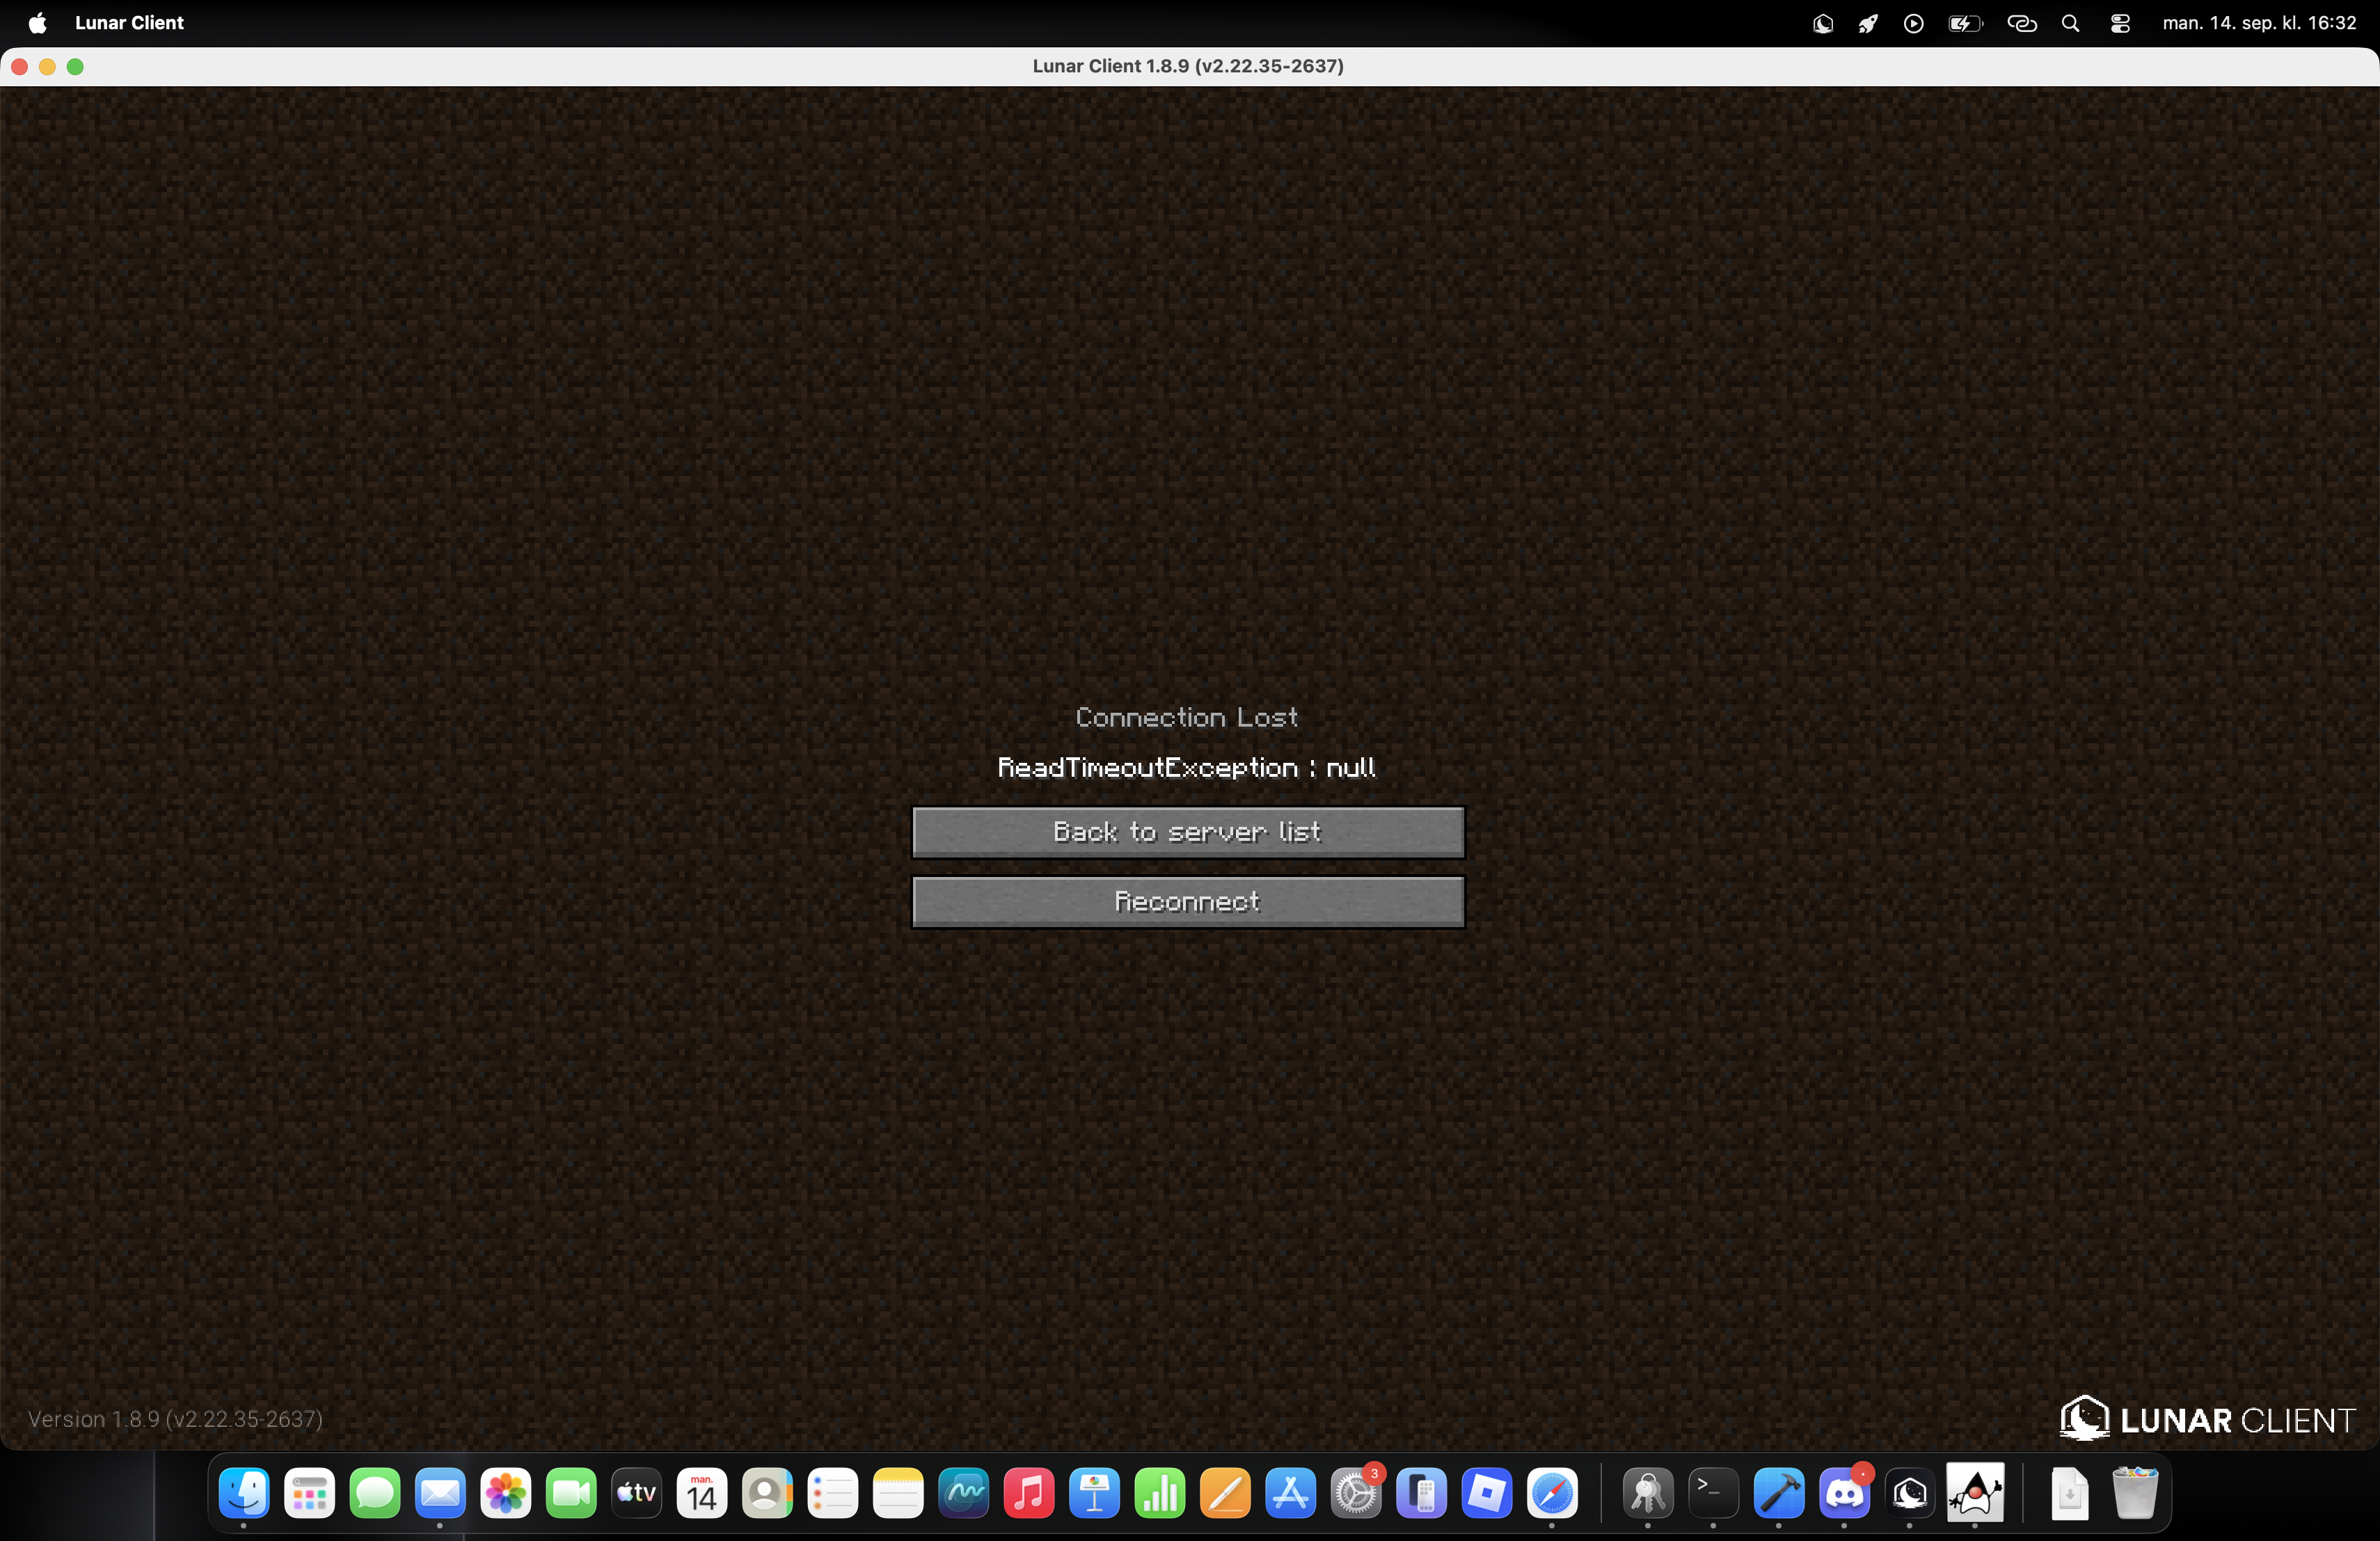This screenshot has width=2380, height=1541.
Task: Show battery status in menu bar
Action: (x=1965, y=23)
